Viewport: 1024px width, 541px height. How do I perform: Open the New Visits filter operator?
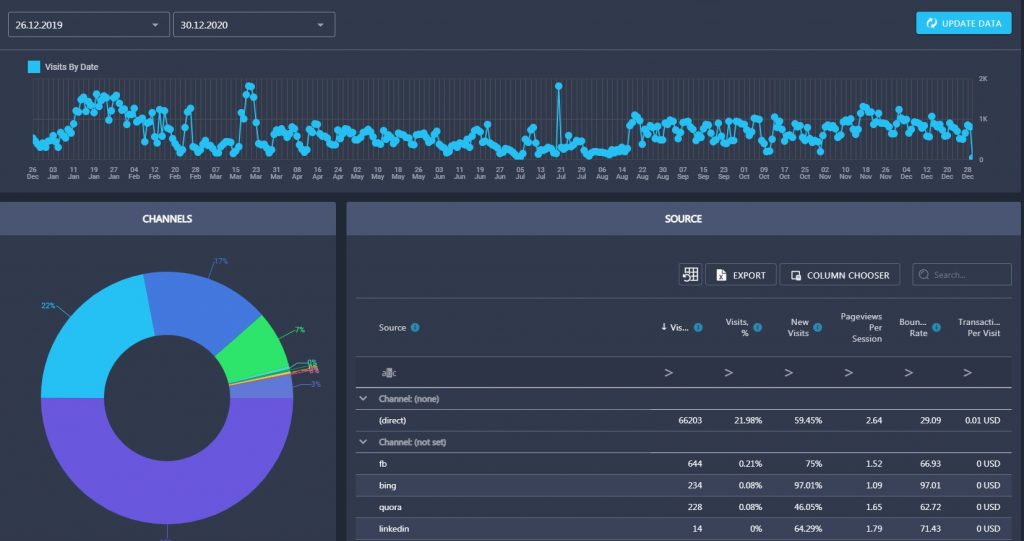coord(789,373)
